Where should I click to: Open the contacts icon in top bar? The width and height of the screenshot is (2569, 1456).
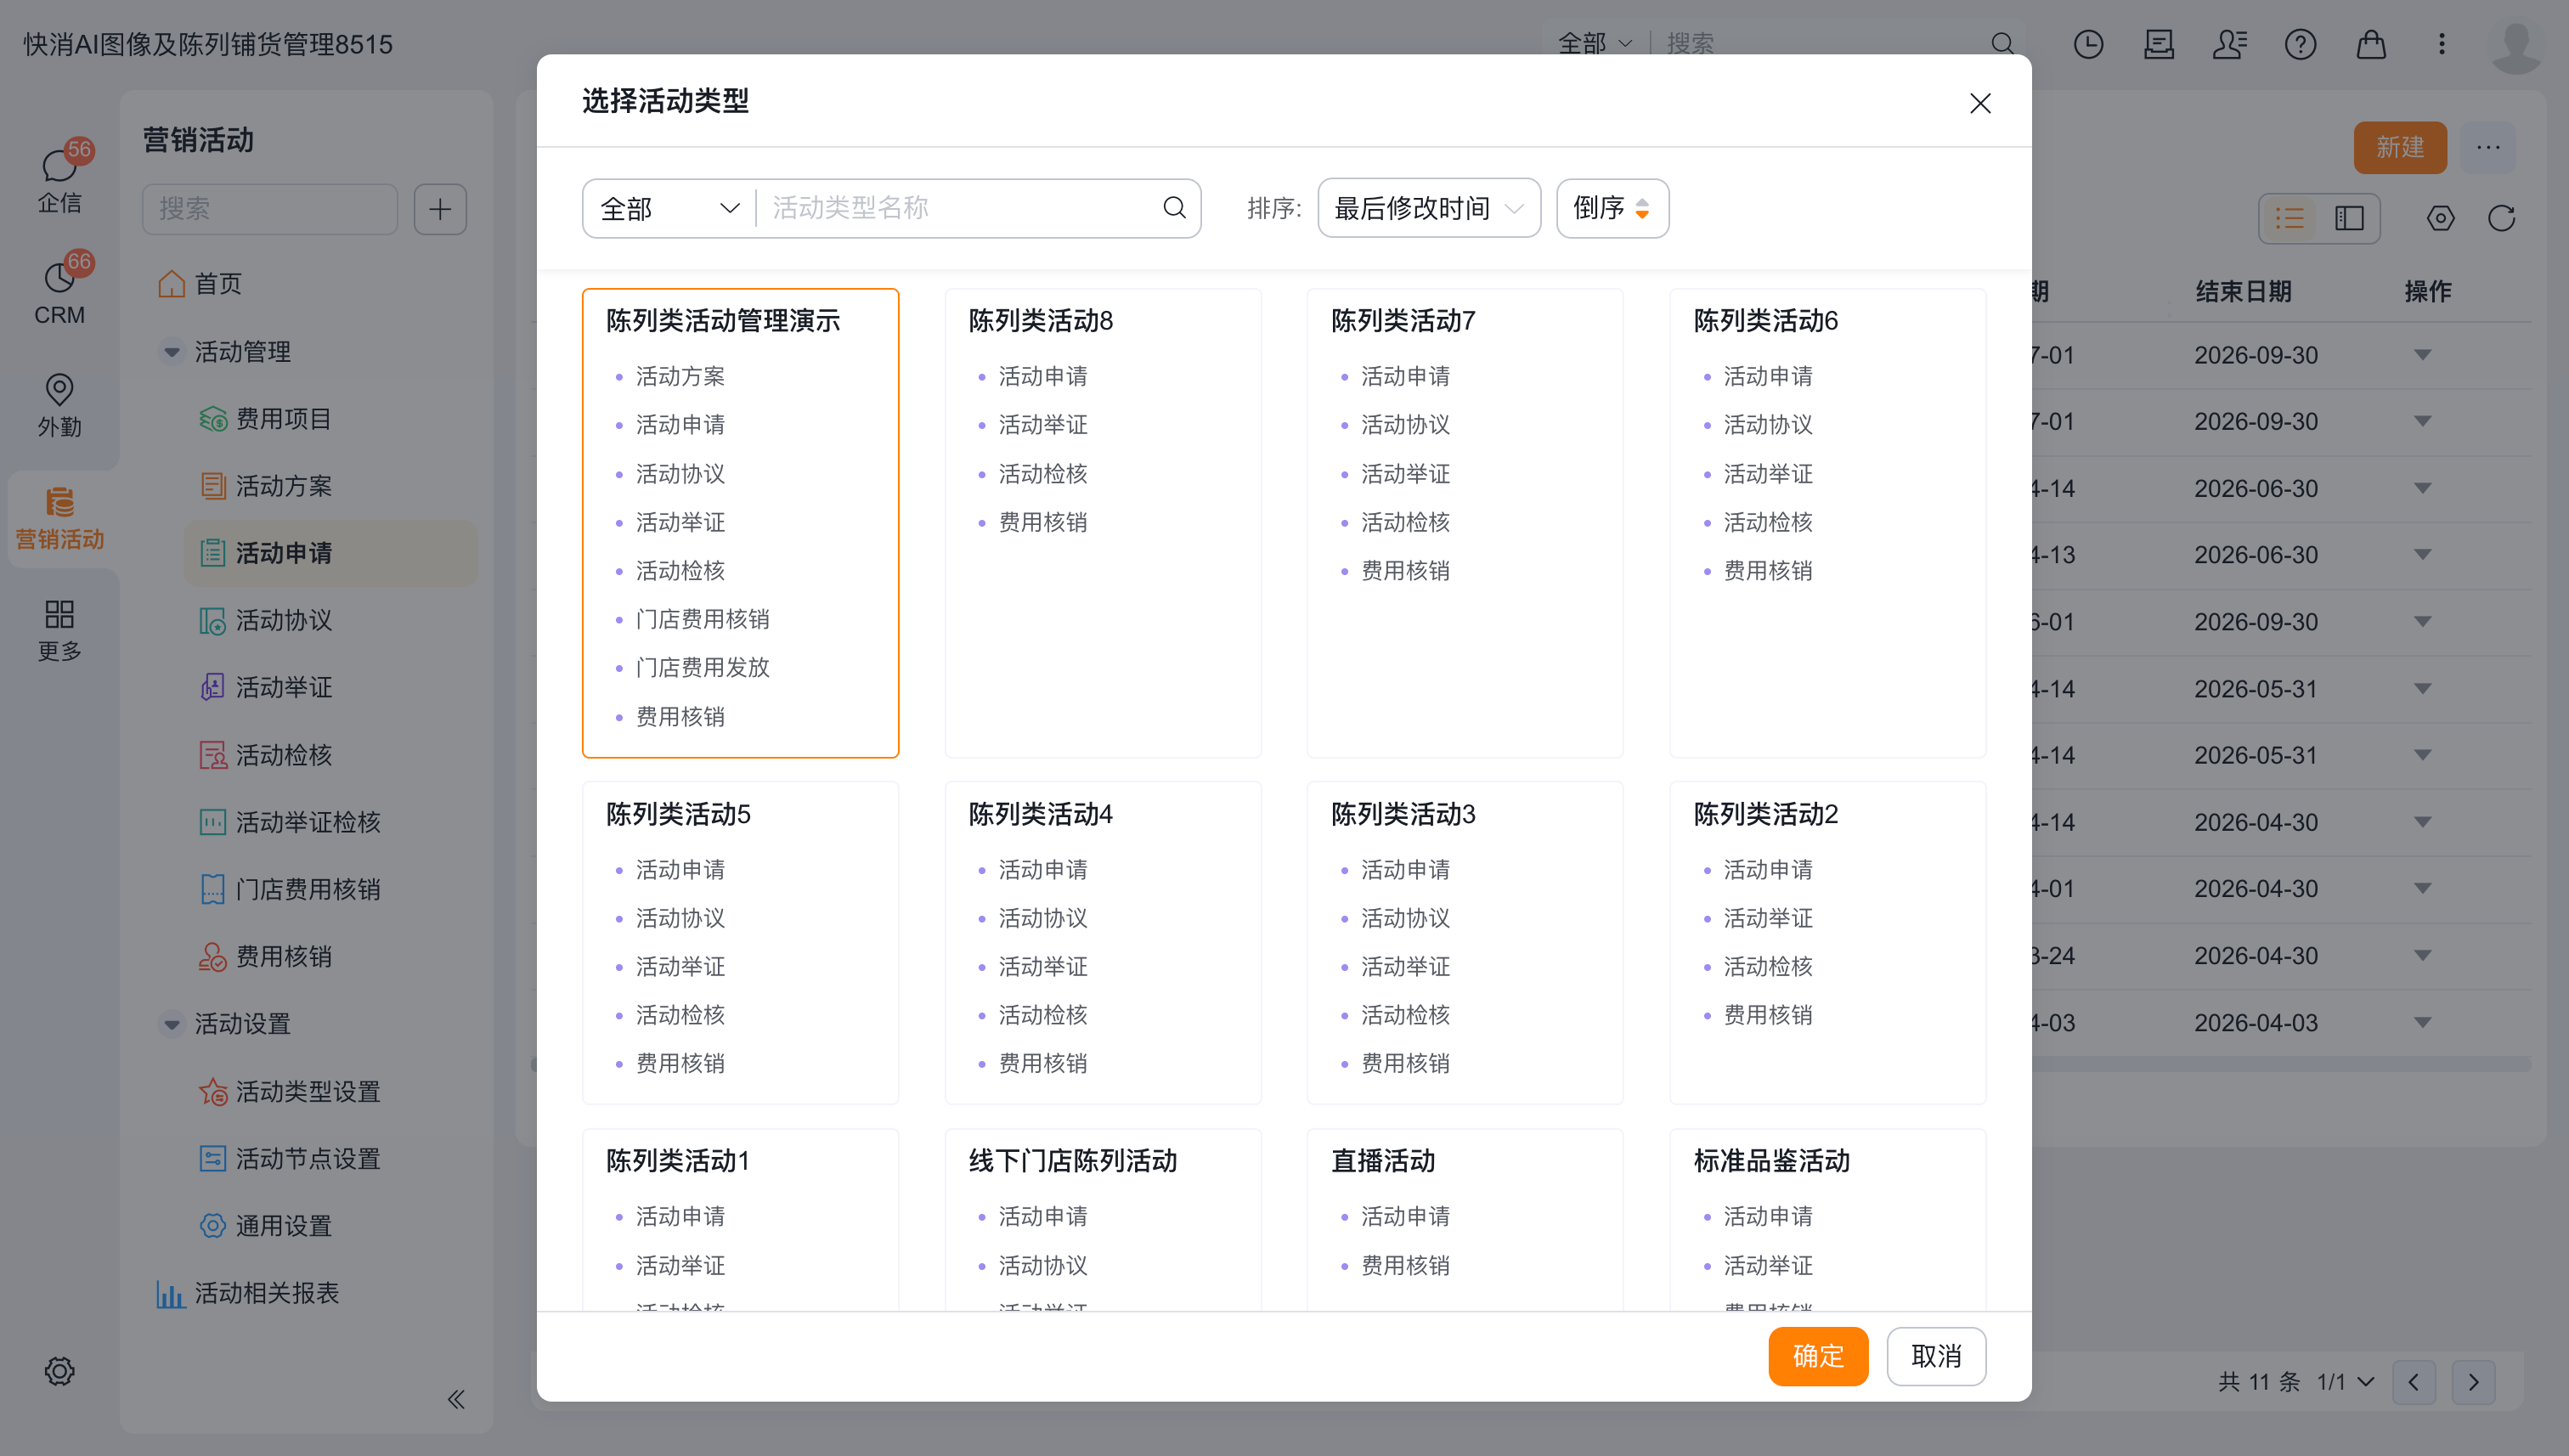(x=2229, y=44)
